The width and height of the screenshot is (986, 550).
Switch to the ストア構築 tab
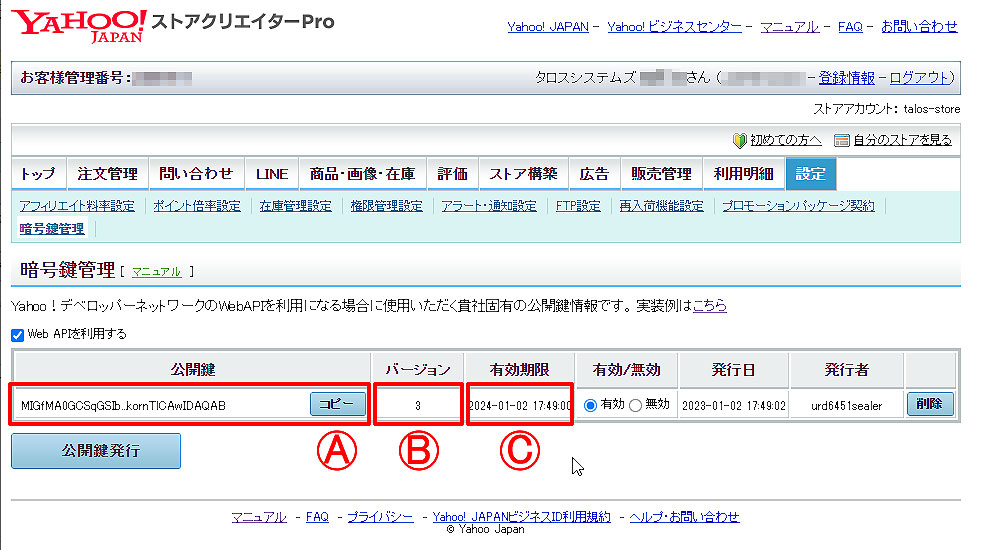[x=523, y=174]
